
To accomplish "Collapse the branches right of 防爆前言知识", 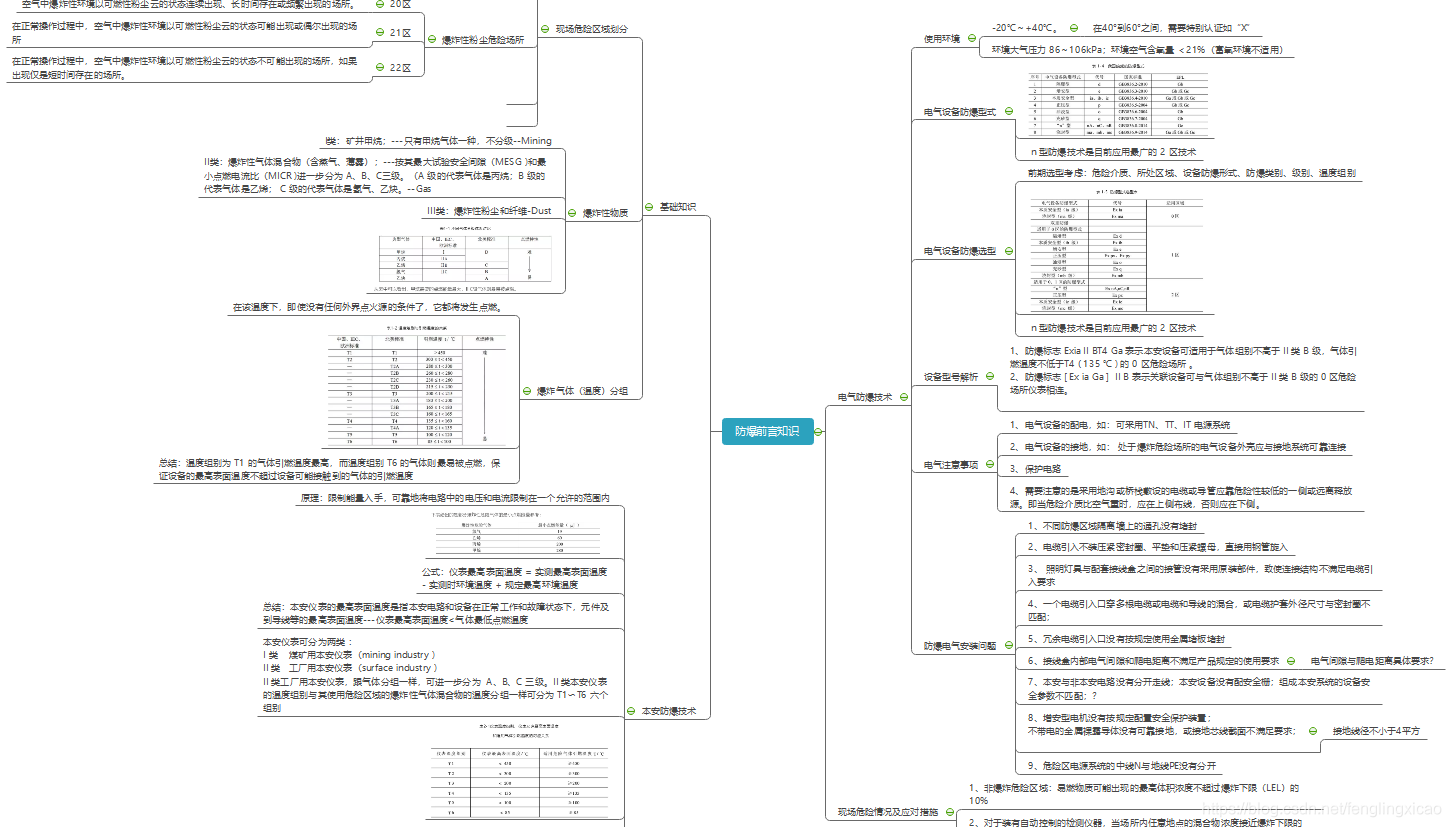I will [x=819, y=432].
